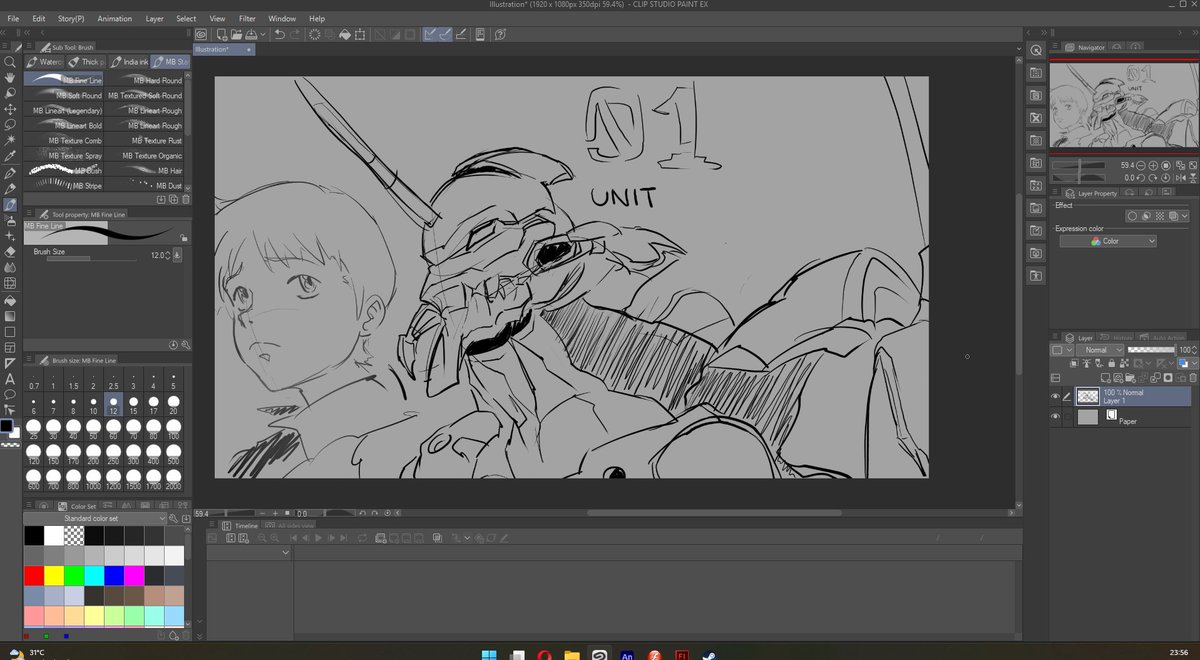The width and height of the screenshot is (1200, 660).
Task: Click the smartphone connect icon
Action: 480,33
